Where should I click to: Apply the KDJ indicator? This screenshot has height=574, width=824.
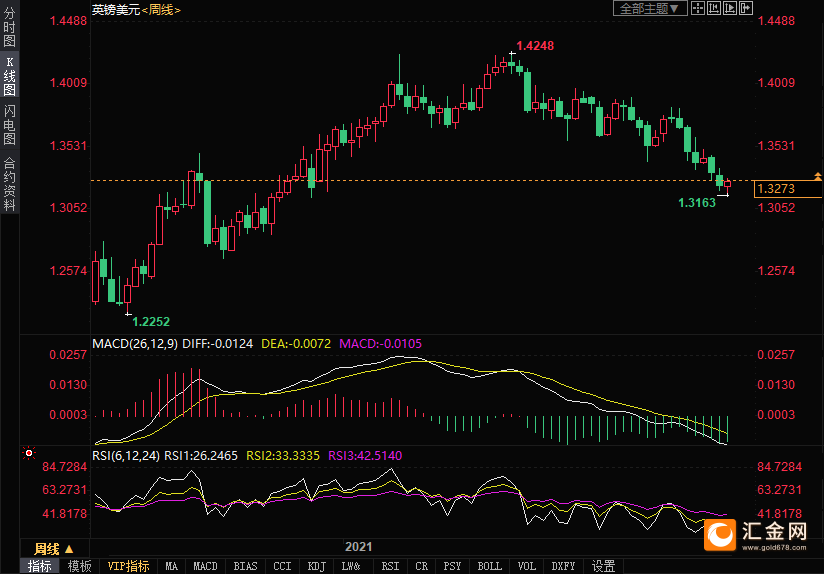[316, 566]
